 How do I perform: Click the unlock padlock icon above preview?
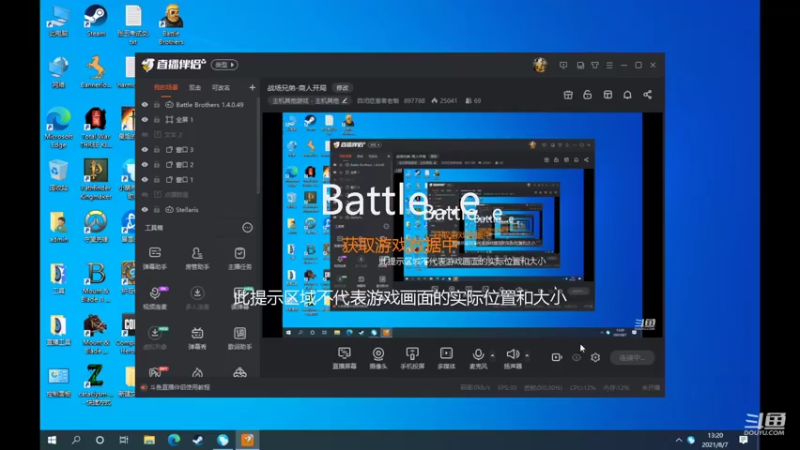click(x=588, y=95)
